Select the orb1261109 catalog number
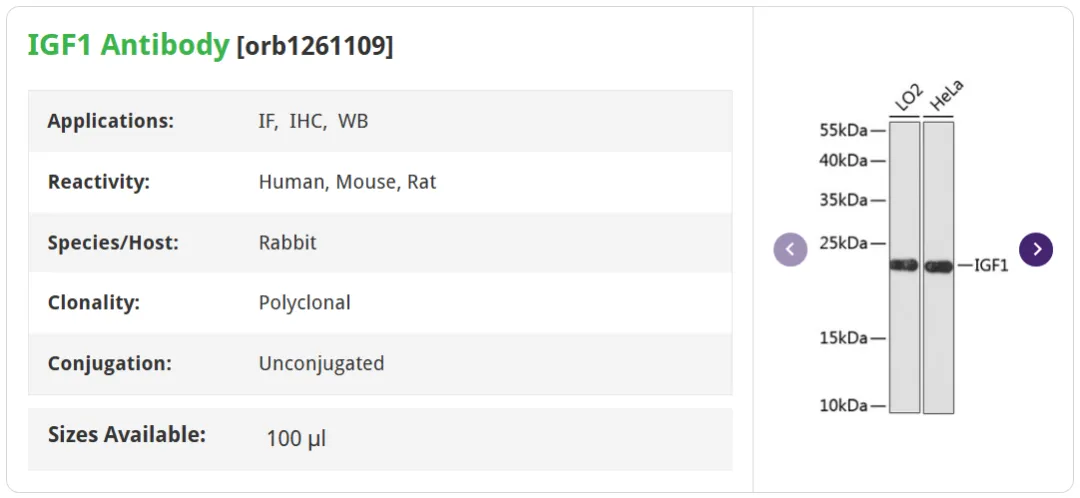The height and width of the screenshot is (498, 1080). click(x=315, y=46)
